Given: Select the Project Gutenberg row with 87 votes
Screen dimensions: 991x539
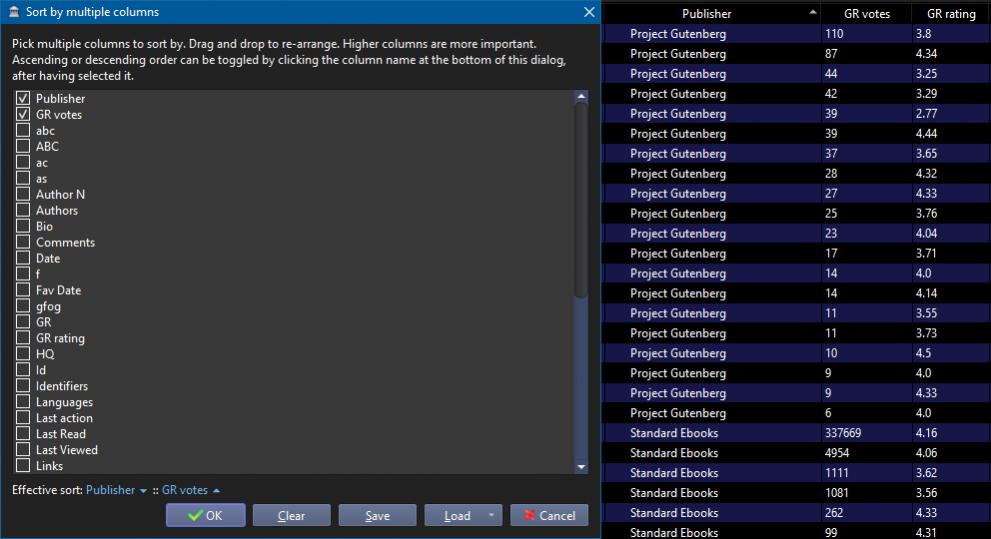Looking at the screenshot, I should click(797, 54).
